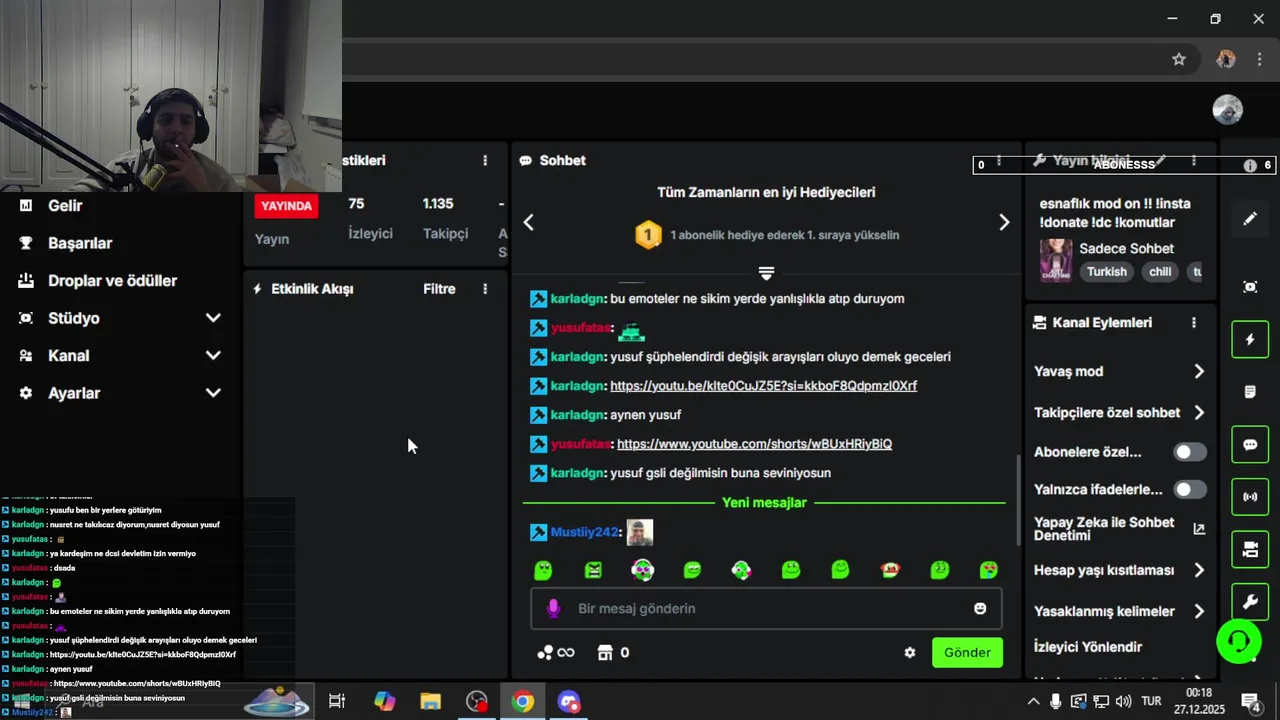Toggle the chat bubble widget icon

pyautogui.click(x=1250, y=445)
